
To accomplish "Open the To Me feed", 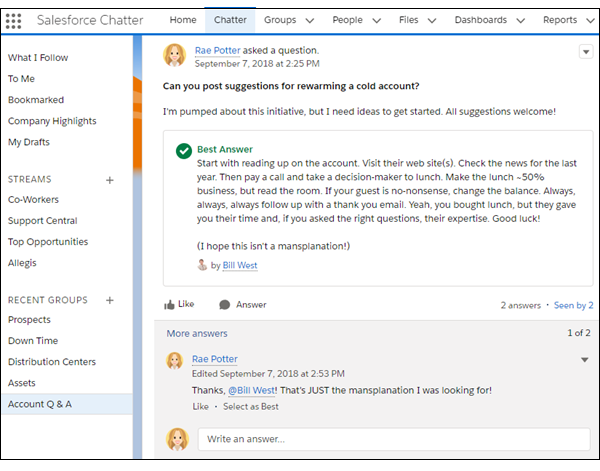I will (x=21, y=79).
